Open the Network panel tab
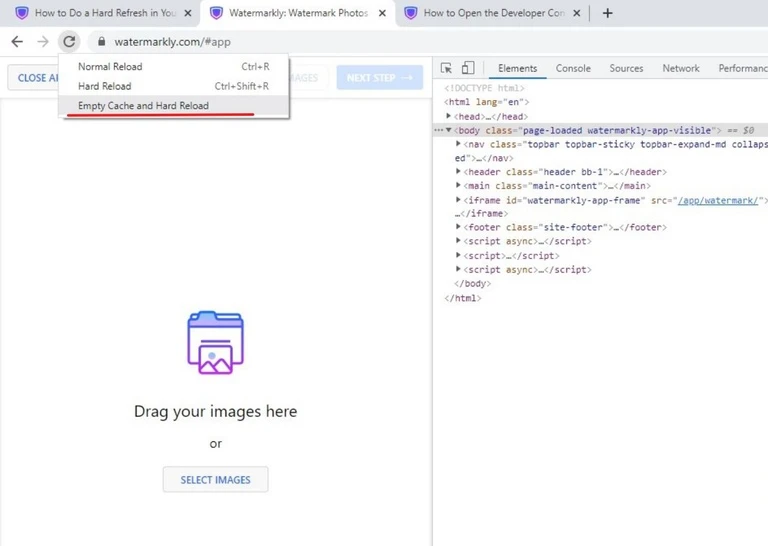 click(681, 68)
